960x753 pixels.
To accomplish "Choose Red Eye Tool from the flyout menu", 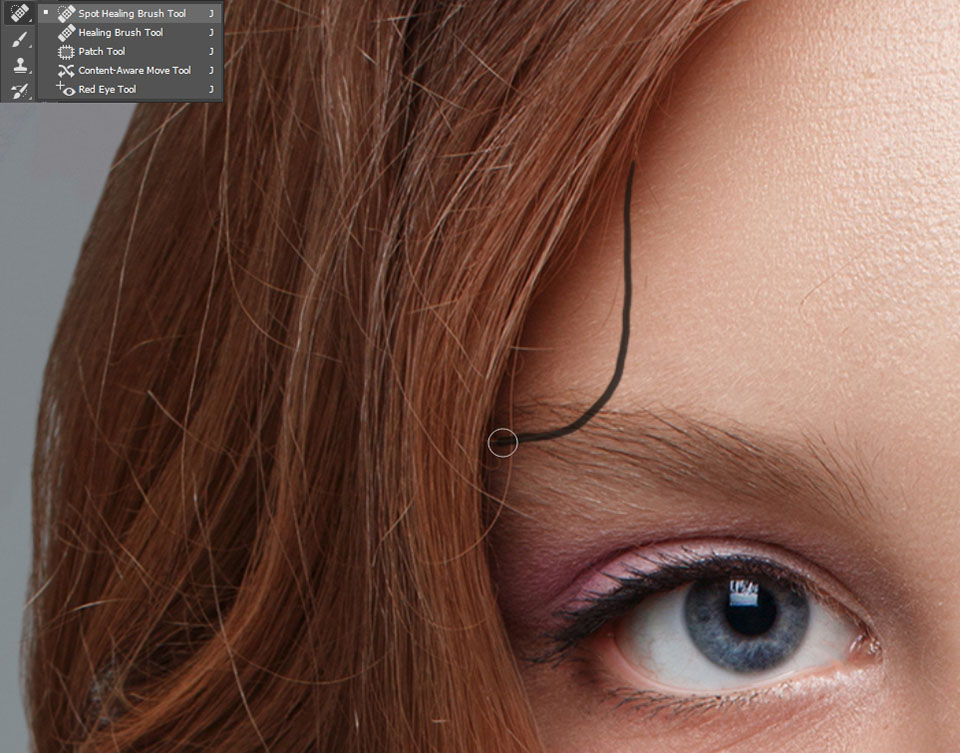I will pyautogui.click(x=107, y=89).
